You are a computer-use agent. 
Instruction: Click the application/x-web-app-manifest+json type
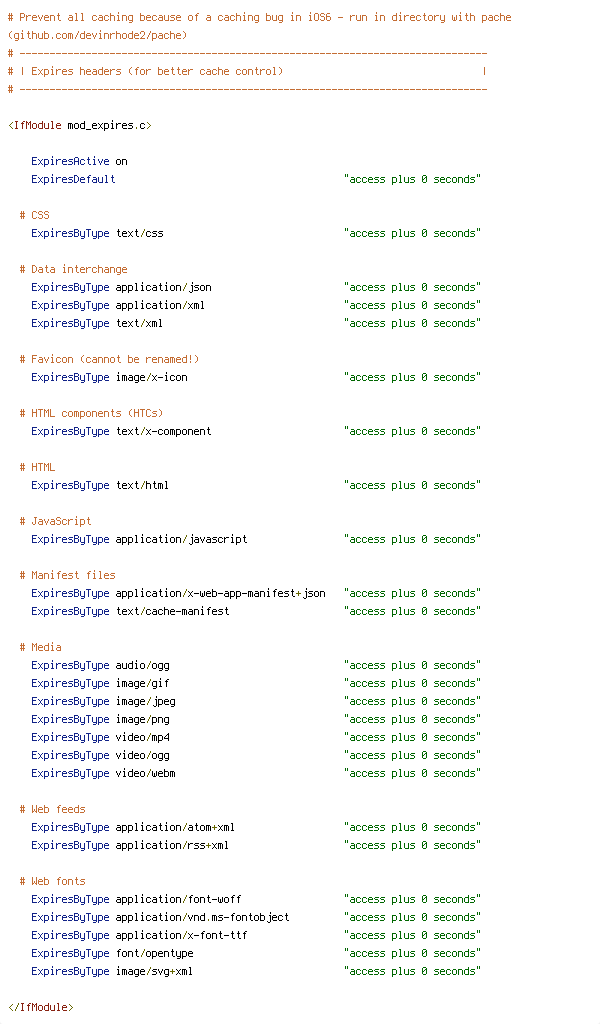pos(221,593)
